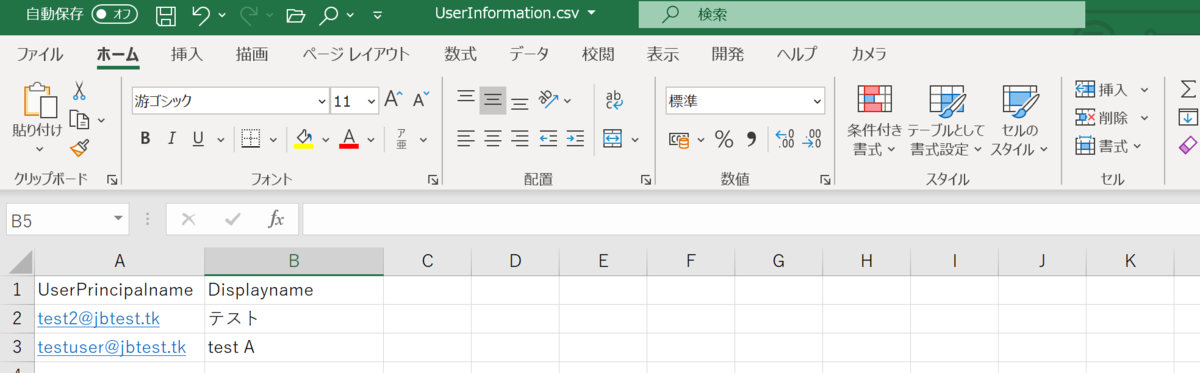
Task: Open the font size 11 dropdown
Action: pyautogui.click(x=372, y=101)
